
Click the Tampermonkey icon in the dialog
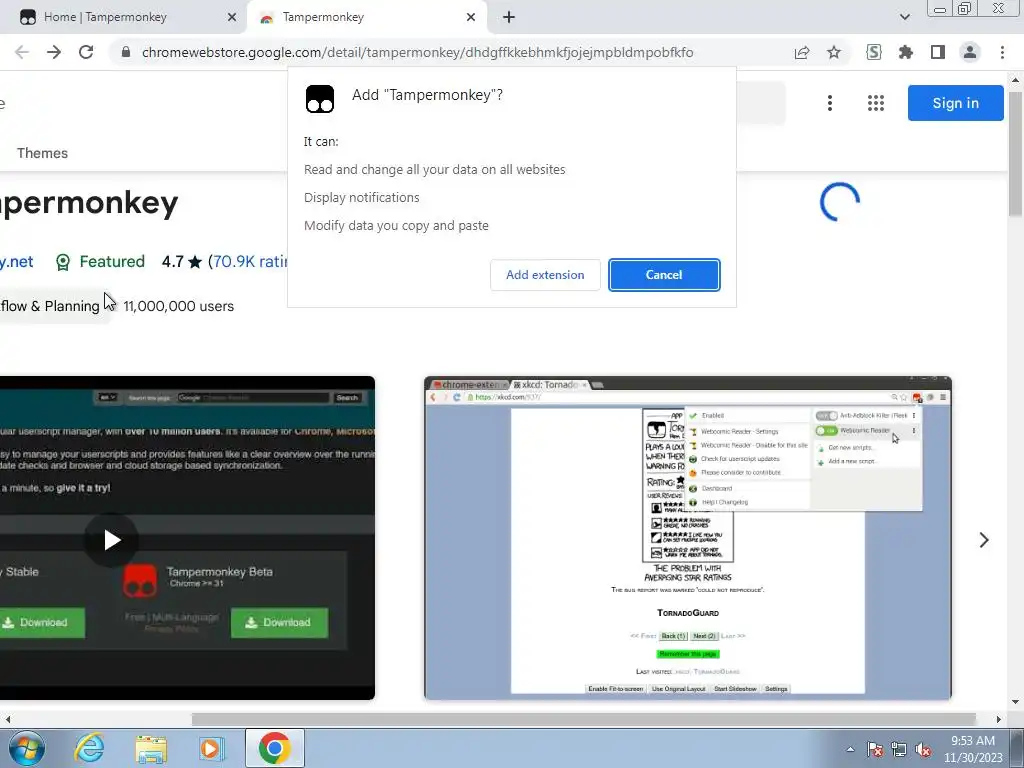coord(320,99)
